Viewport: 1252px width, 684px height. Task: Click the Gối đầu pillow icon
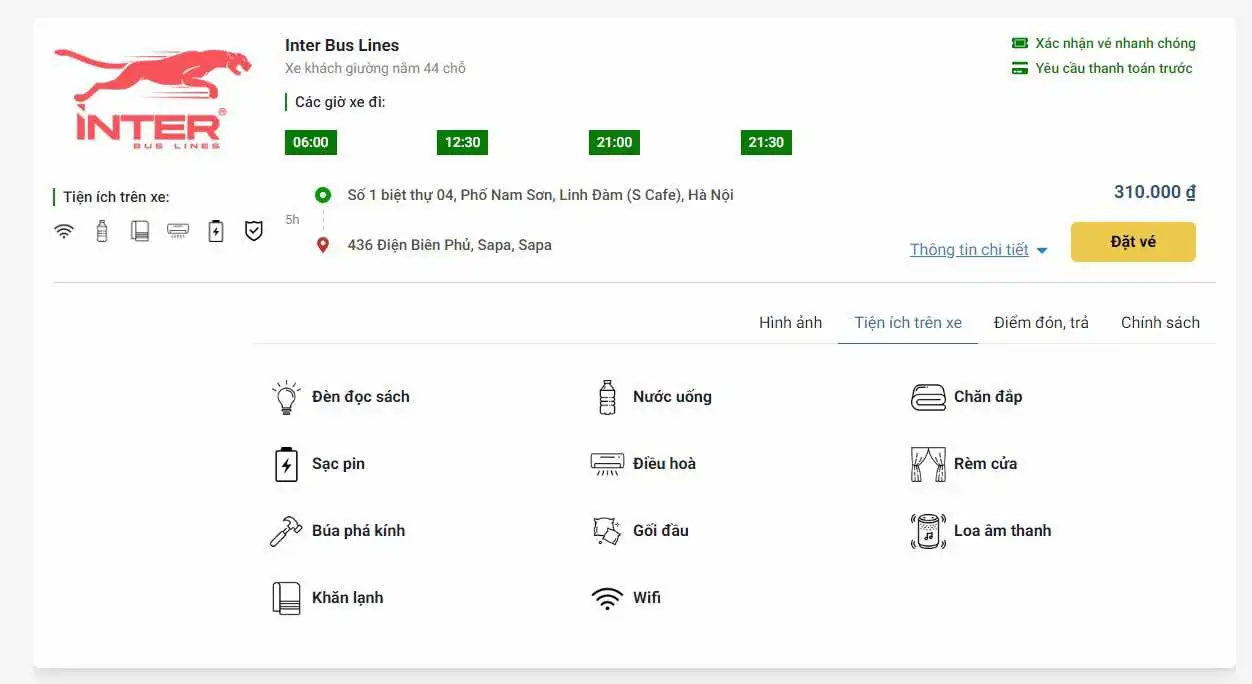607,531
